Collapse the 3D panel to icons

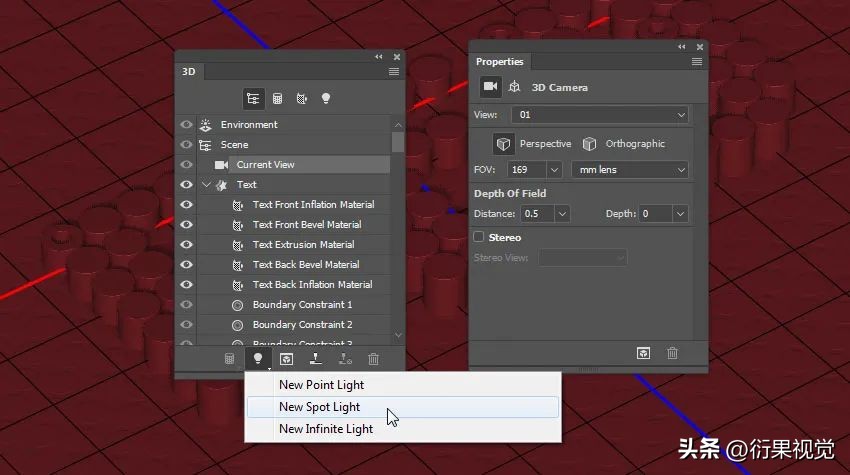tap(379, 56)
